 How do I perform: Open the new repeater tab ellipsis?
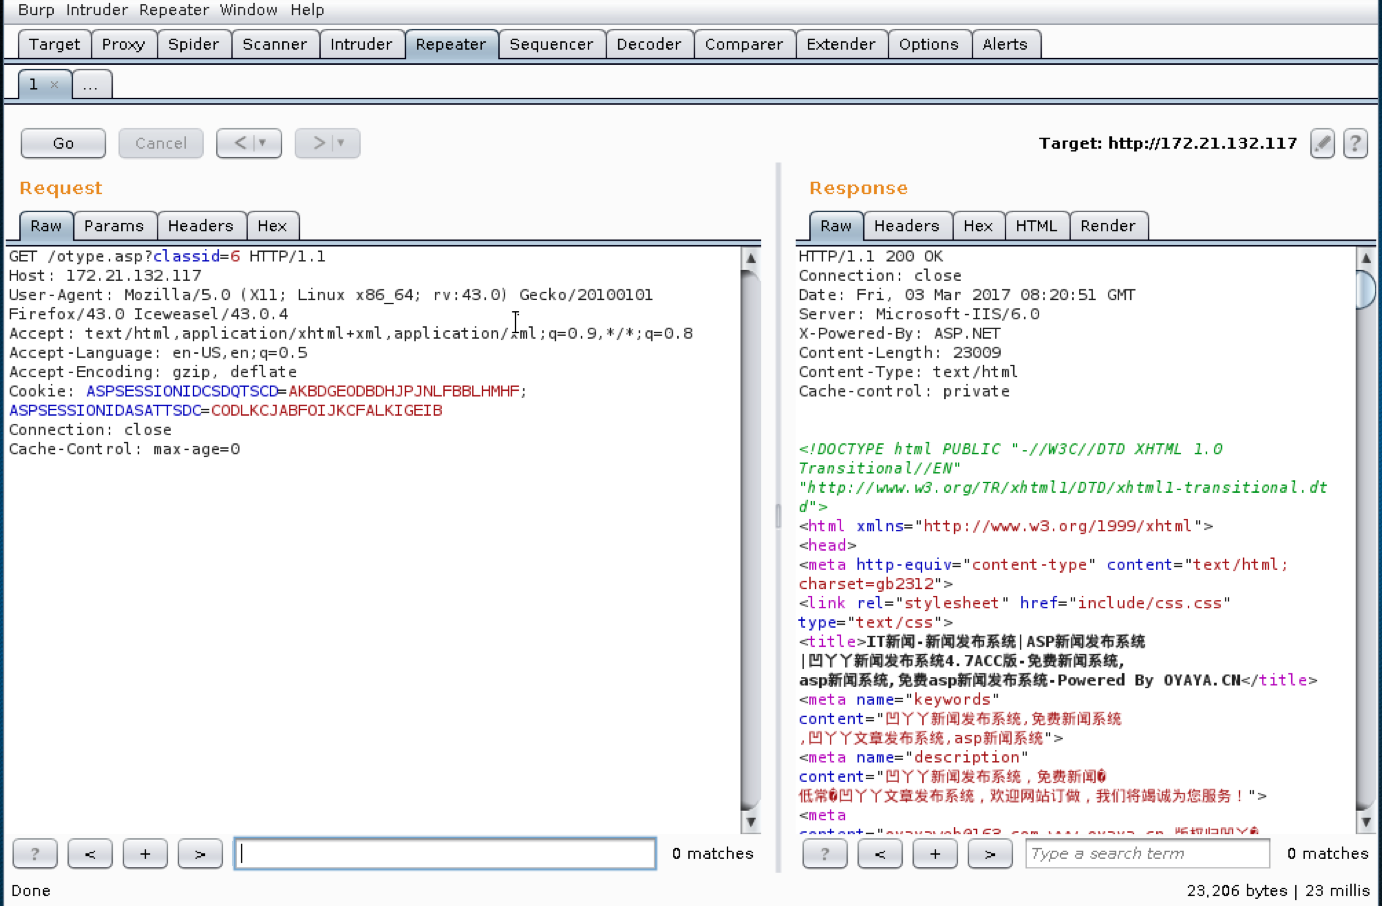click(x=91, y=85)
